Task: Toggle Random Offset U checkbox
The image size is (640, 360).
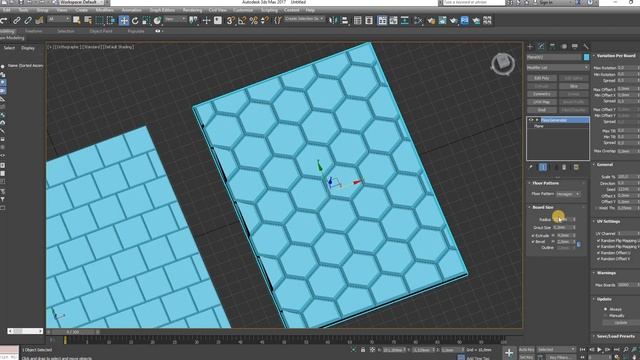Action: 598,253
